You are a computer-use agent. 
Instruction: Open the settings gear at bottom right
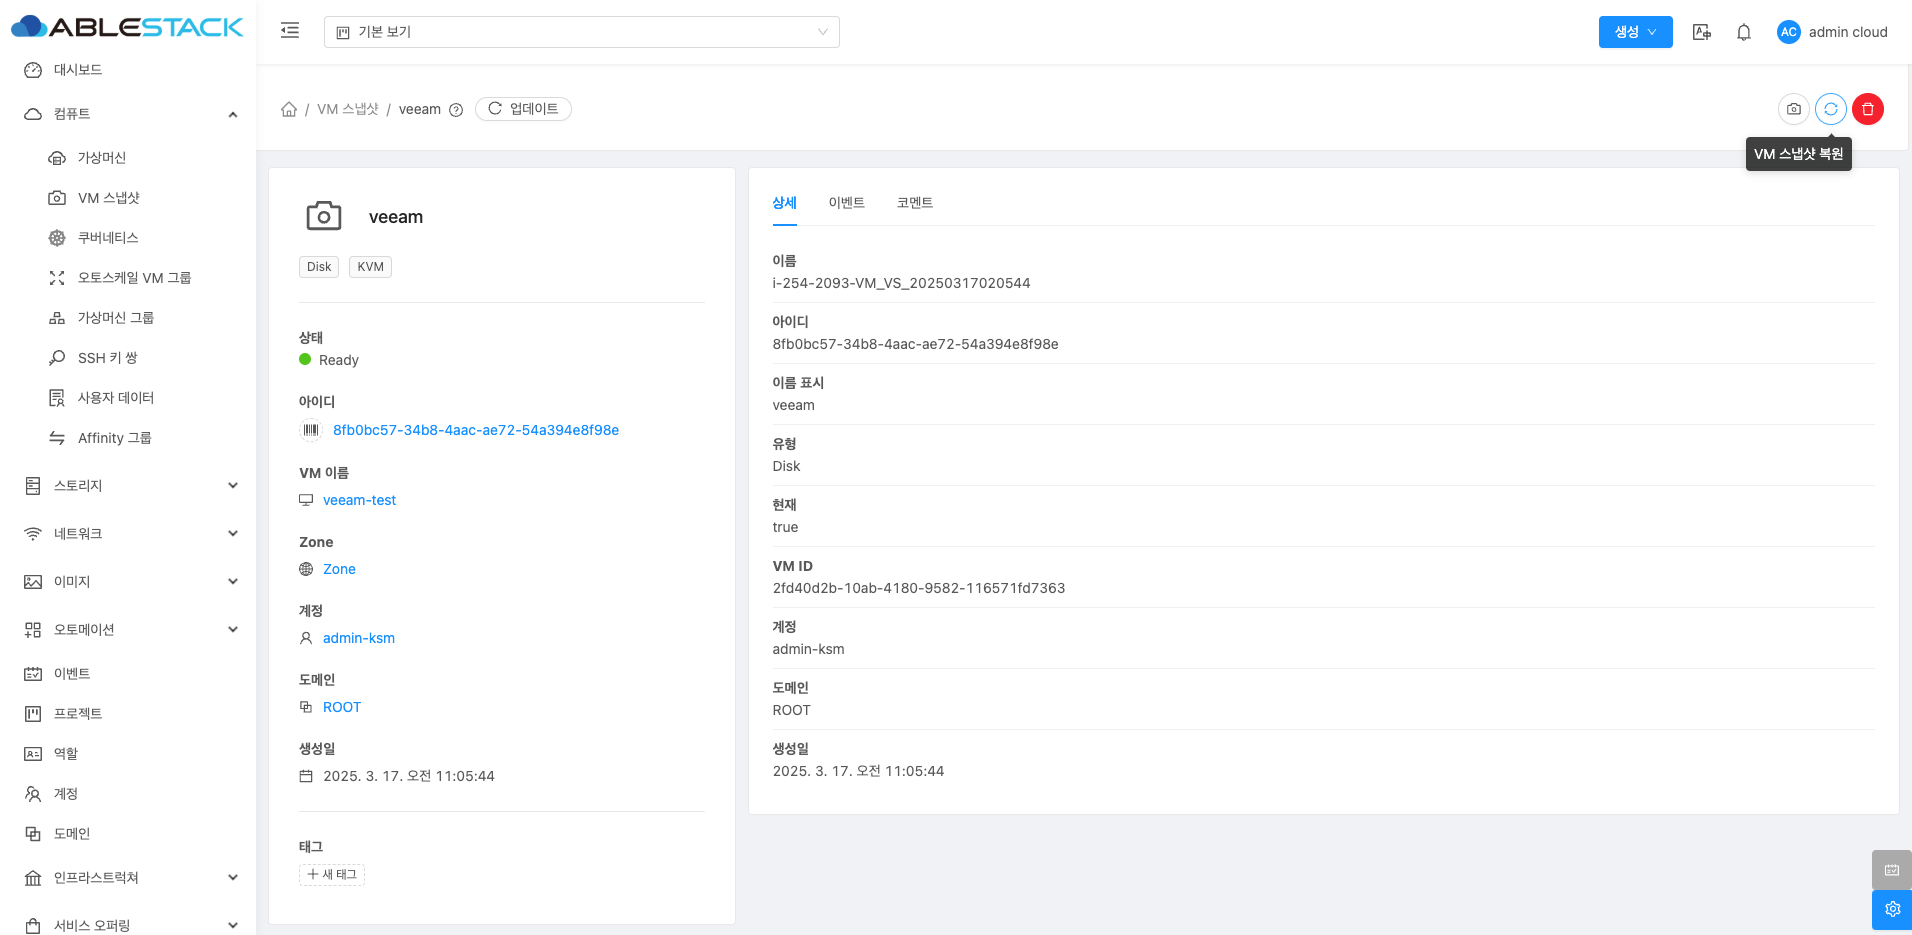[1891, 909]
